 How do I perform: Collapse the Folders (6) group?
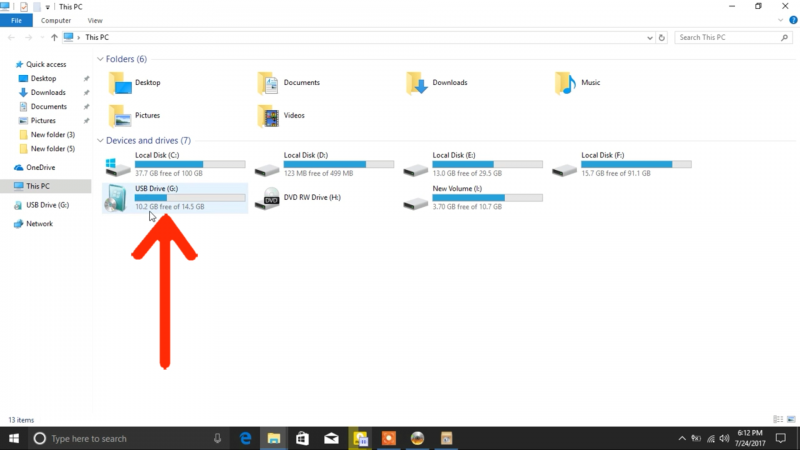[101, 59]
